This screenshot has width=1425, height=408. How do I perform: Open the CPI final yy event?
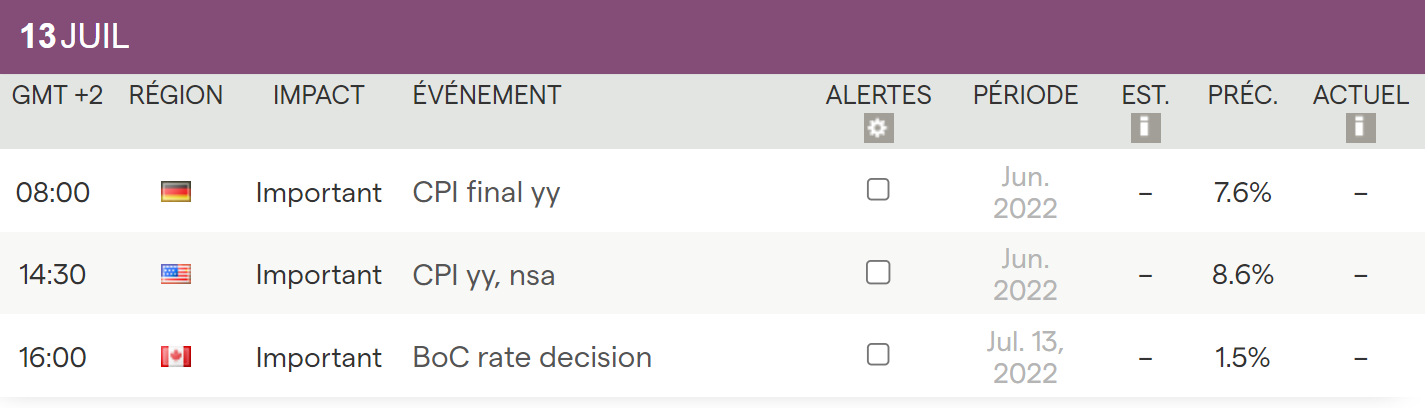[x=486, y=192]
